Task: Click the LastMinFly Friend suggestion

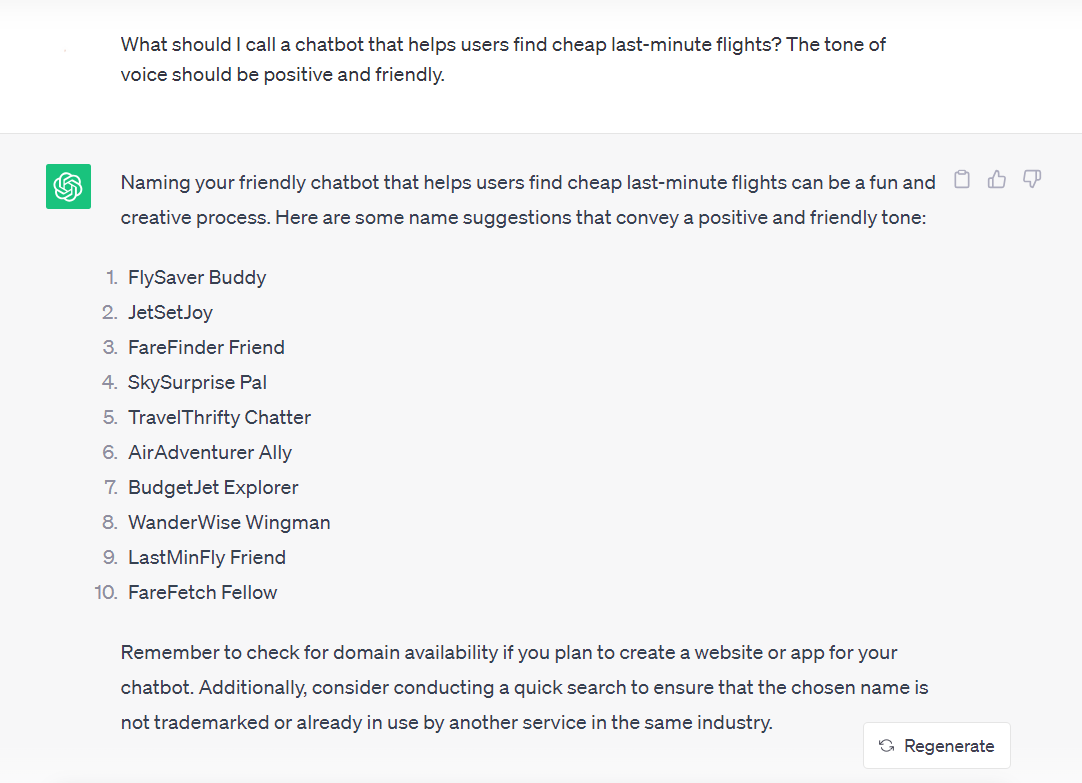Action: click(207, 557)
